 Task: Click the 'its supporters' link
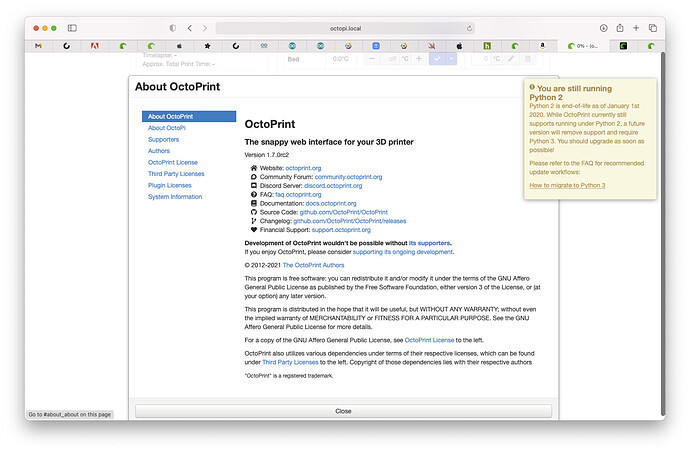pyautogui.click(x=429, y=243)
